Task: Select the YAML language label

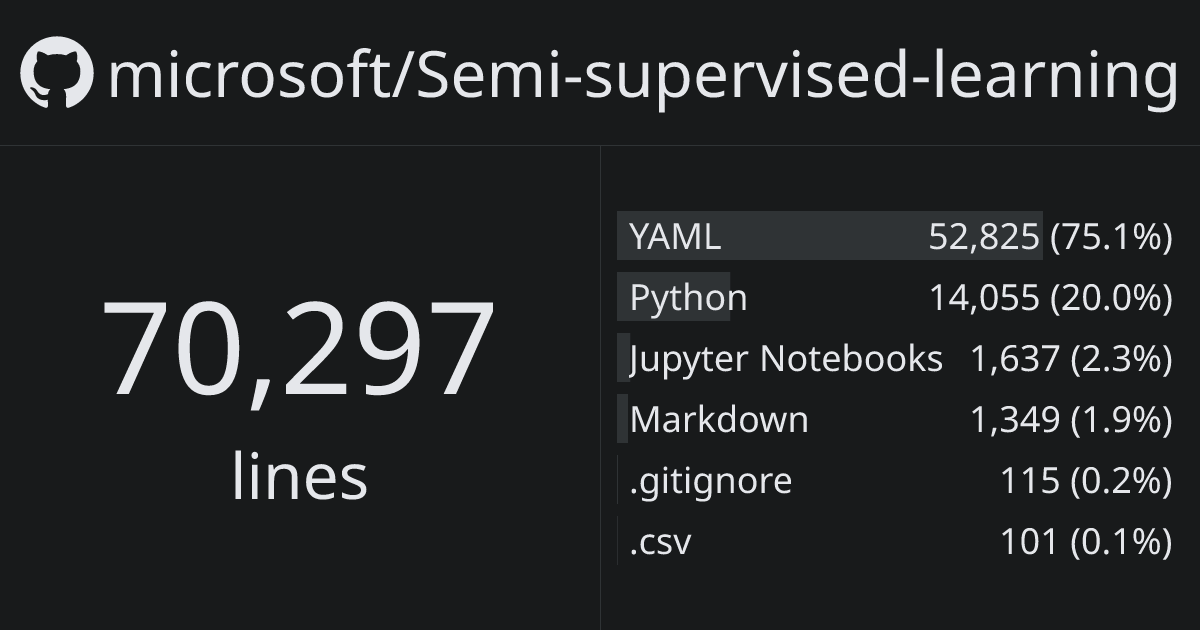Action: coord(675,237)
